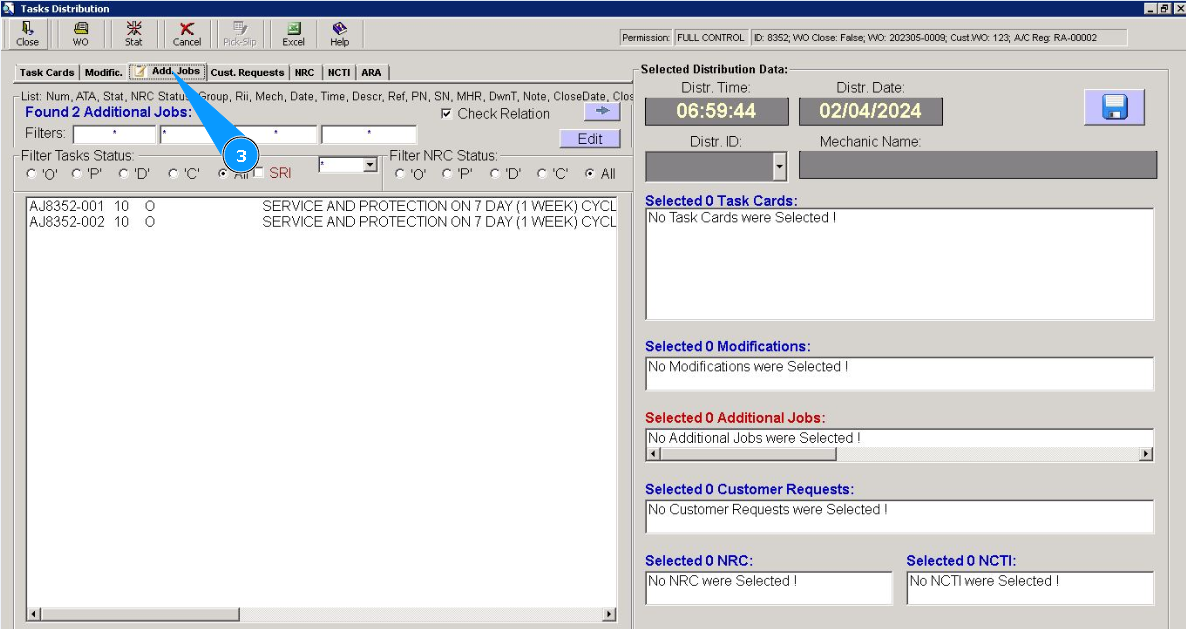This screenshot has height=629, width=1186.
Task: Click the 'Found 2 Additional Jobs:' label
Action: pyautogui.click(x=108, y=112)
